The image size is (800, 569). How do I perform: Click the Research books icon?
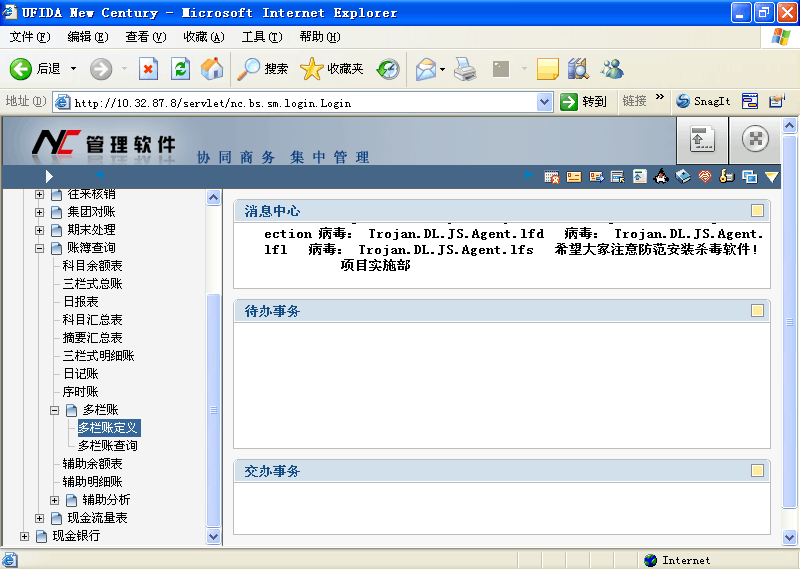(x=579, y=69)
